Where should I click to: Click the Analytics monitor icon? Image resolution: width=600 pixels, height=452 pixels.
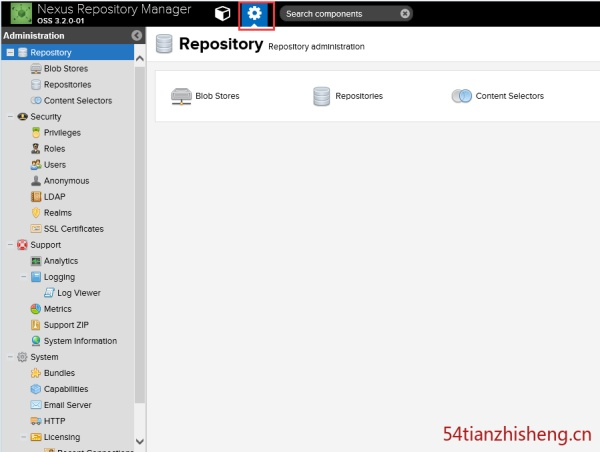click(36, 261)
